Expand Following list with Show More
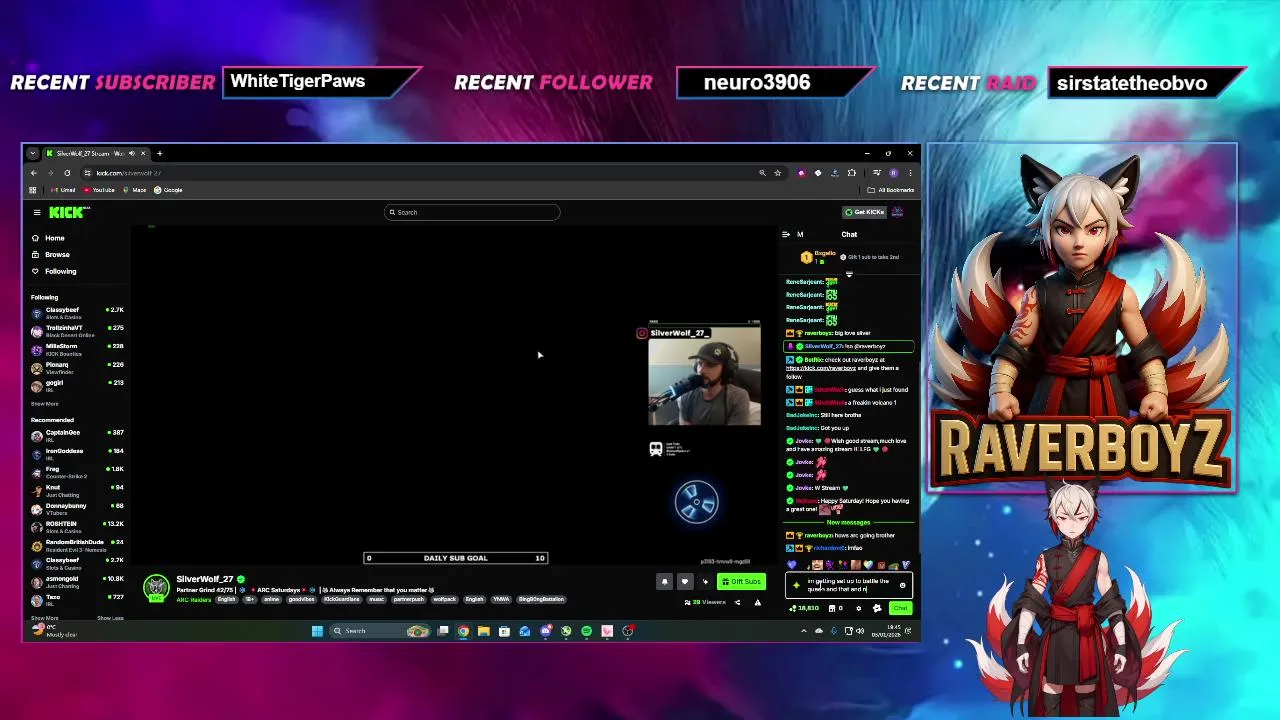Screen dimensions: 1280x720 tap(44, 404)
